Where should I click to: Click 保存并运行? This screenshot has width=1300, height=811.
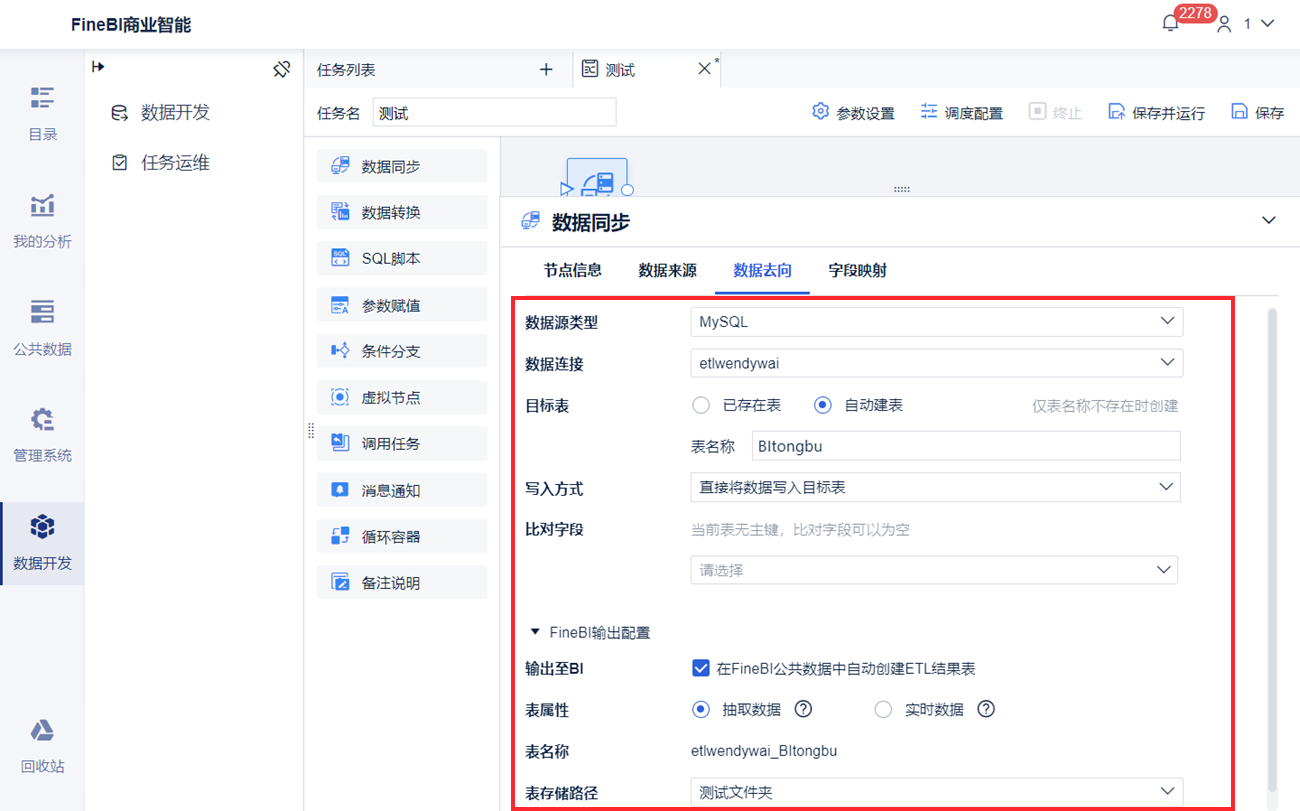pyautogui.click(x=1157, y=113)
